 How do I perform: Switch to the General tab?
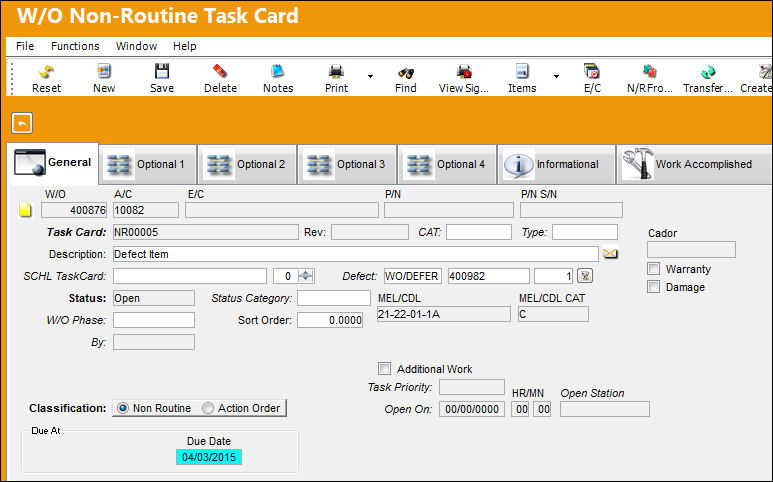53,163
